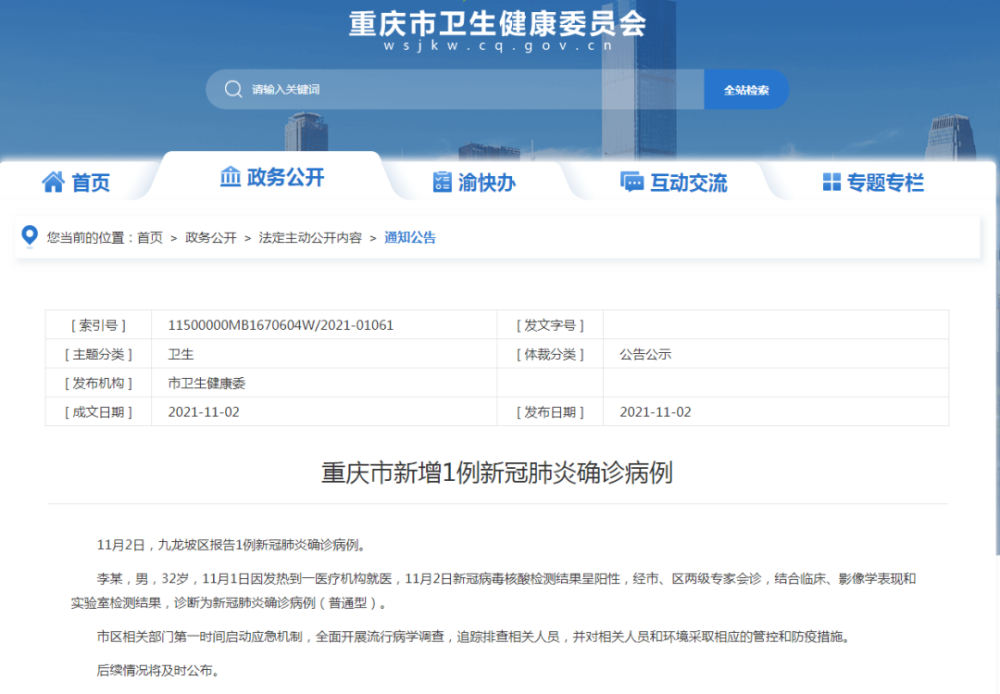The height and width of the screenshot is (694, 1000).
Task: Go to the 互动交流 tab
Action: click(x=673, y=182)
